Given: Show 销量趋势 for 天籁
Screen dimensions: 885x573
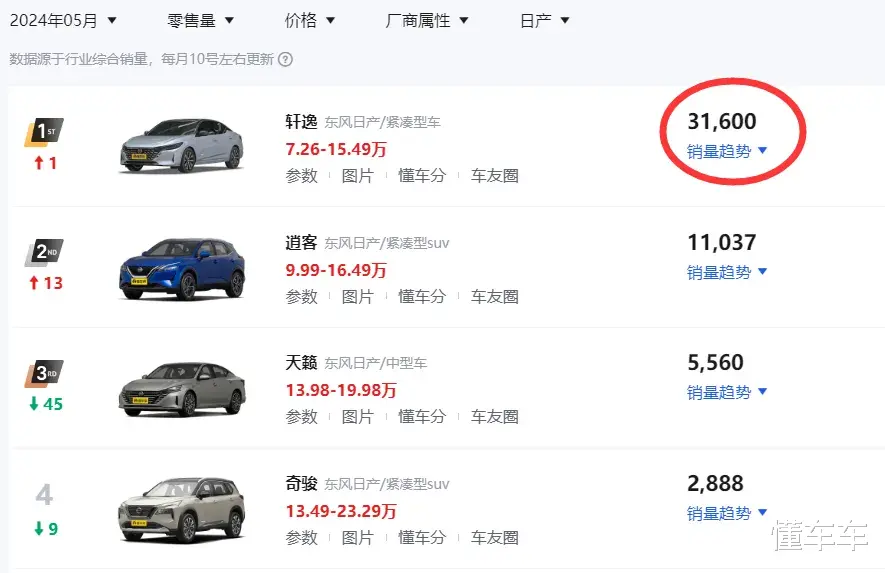Looking at the screenshot, I should point(727,392).
